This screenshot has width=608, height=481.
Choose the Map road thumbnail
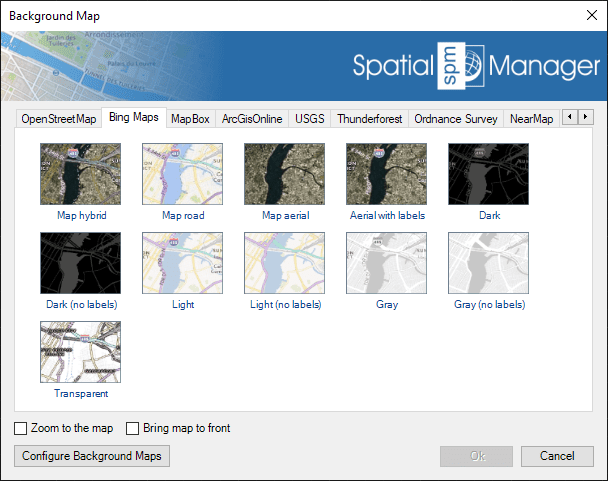(x=182, y=174)
